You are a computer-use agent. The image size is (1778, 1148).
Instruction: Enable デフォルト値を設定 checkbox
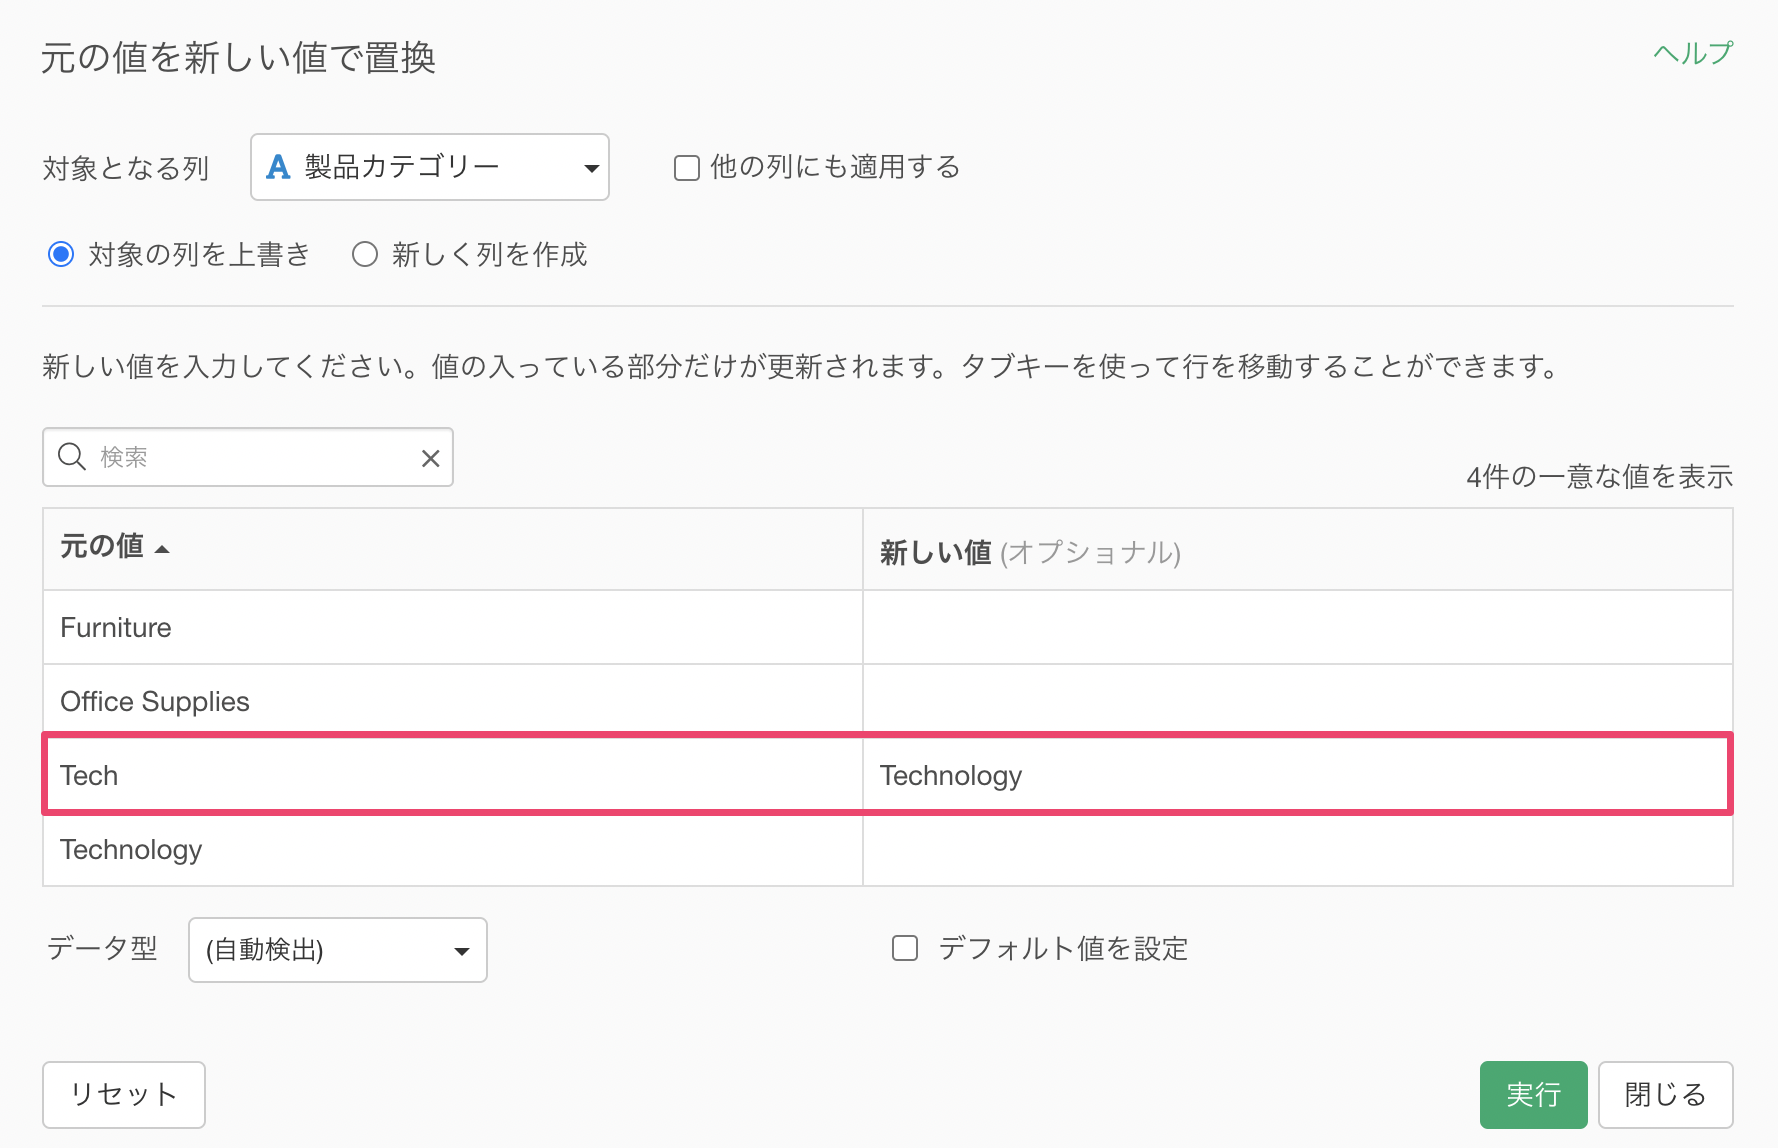[x=905, y=948]
